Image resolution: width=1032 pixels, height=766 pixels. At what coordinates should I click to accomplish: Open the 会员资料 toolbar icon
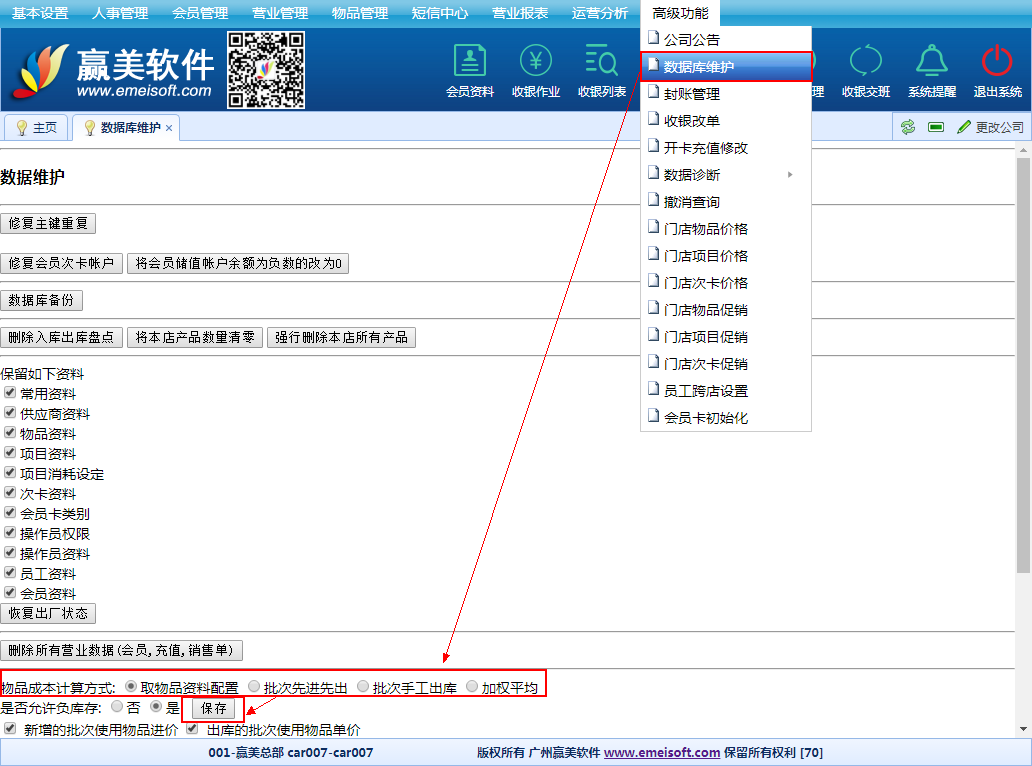click(469, 62)
